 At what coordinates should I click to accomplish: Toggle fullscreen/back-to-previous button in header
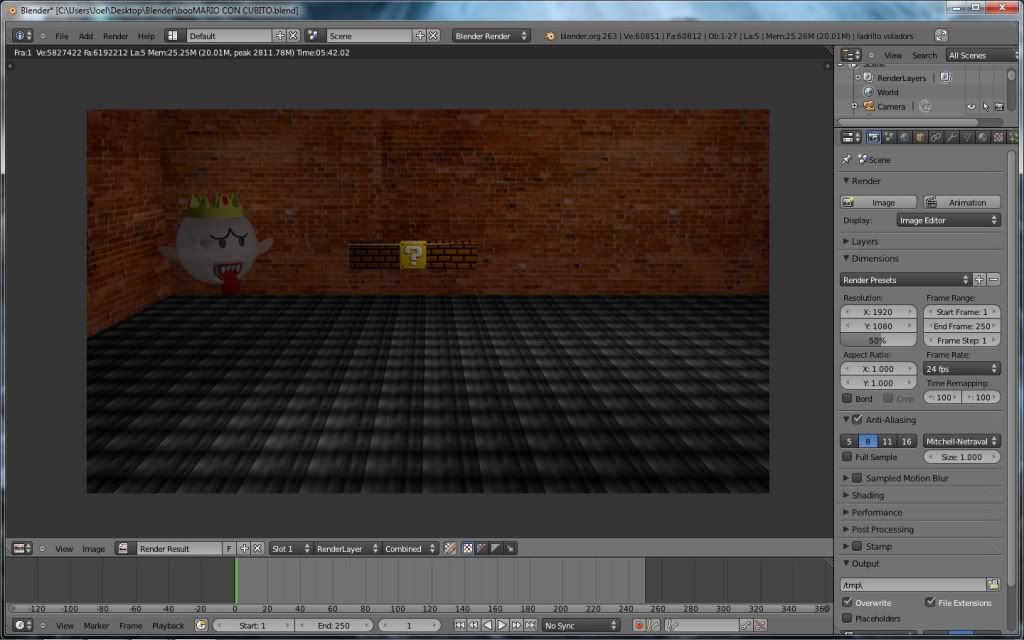coord(941,36)
